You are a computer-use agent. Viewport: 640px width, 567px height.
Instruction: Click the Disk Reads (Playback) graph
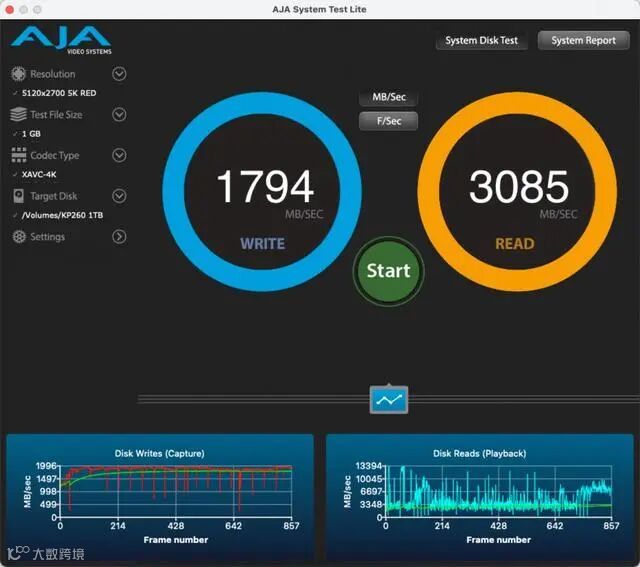coord(498,491)
